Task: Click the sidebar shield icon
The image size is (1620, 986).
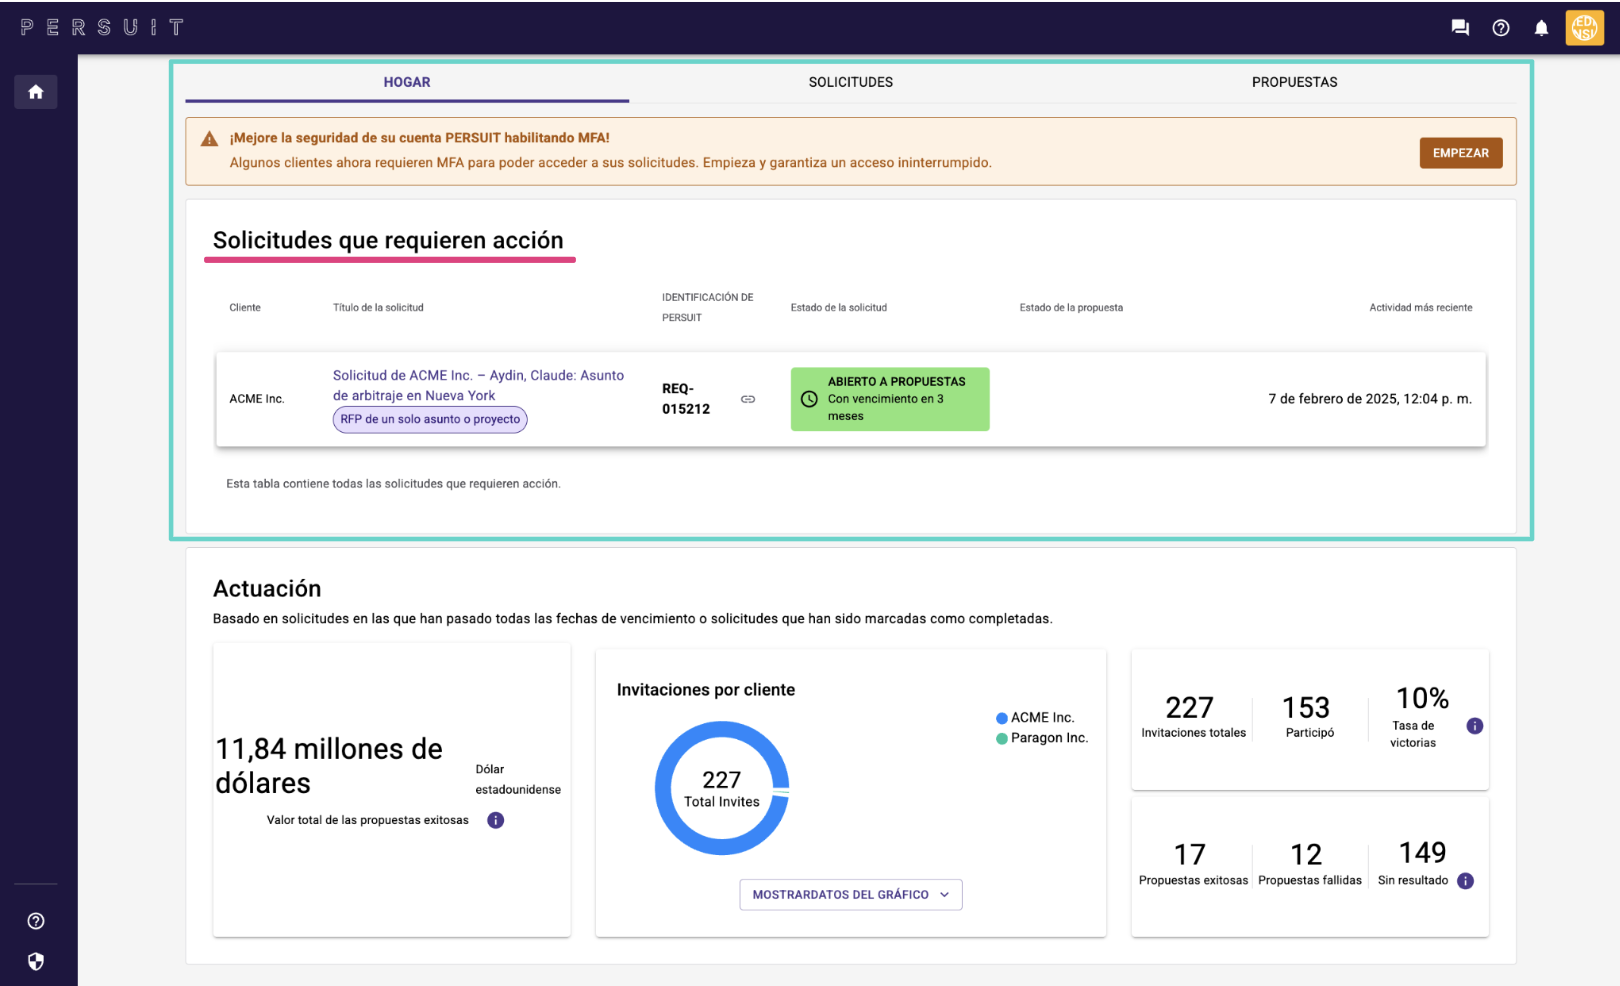Action: (36, 961)
